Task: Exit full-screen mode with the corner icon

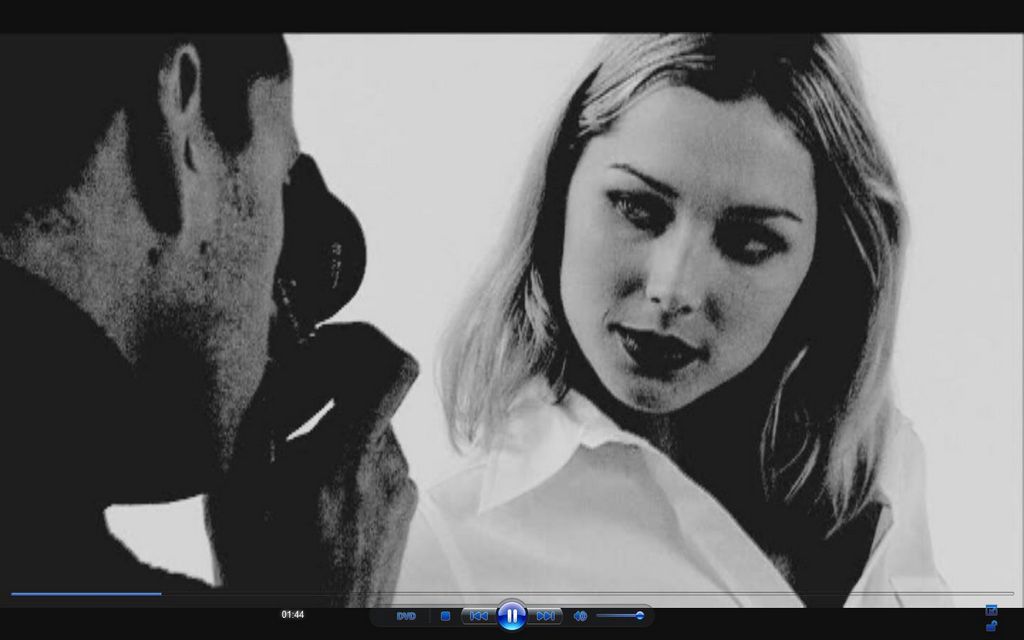Action: (991, 611)
